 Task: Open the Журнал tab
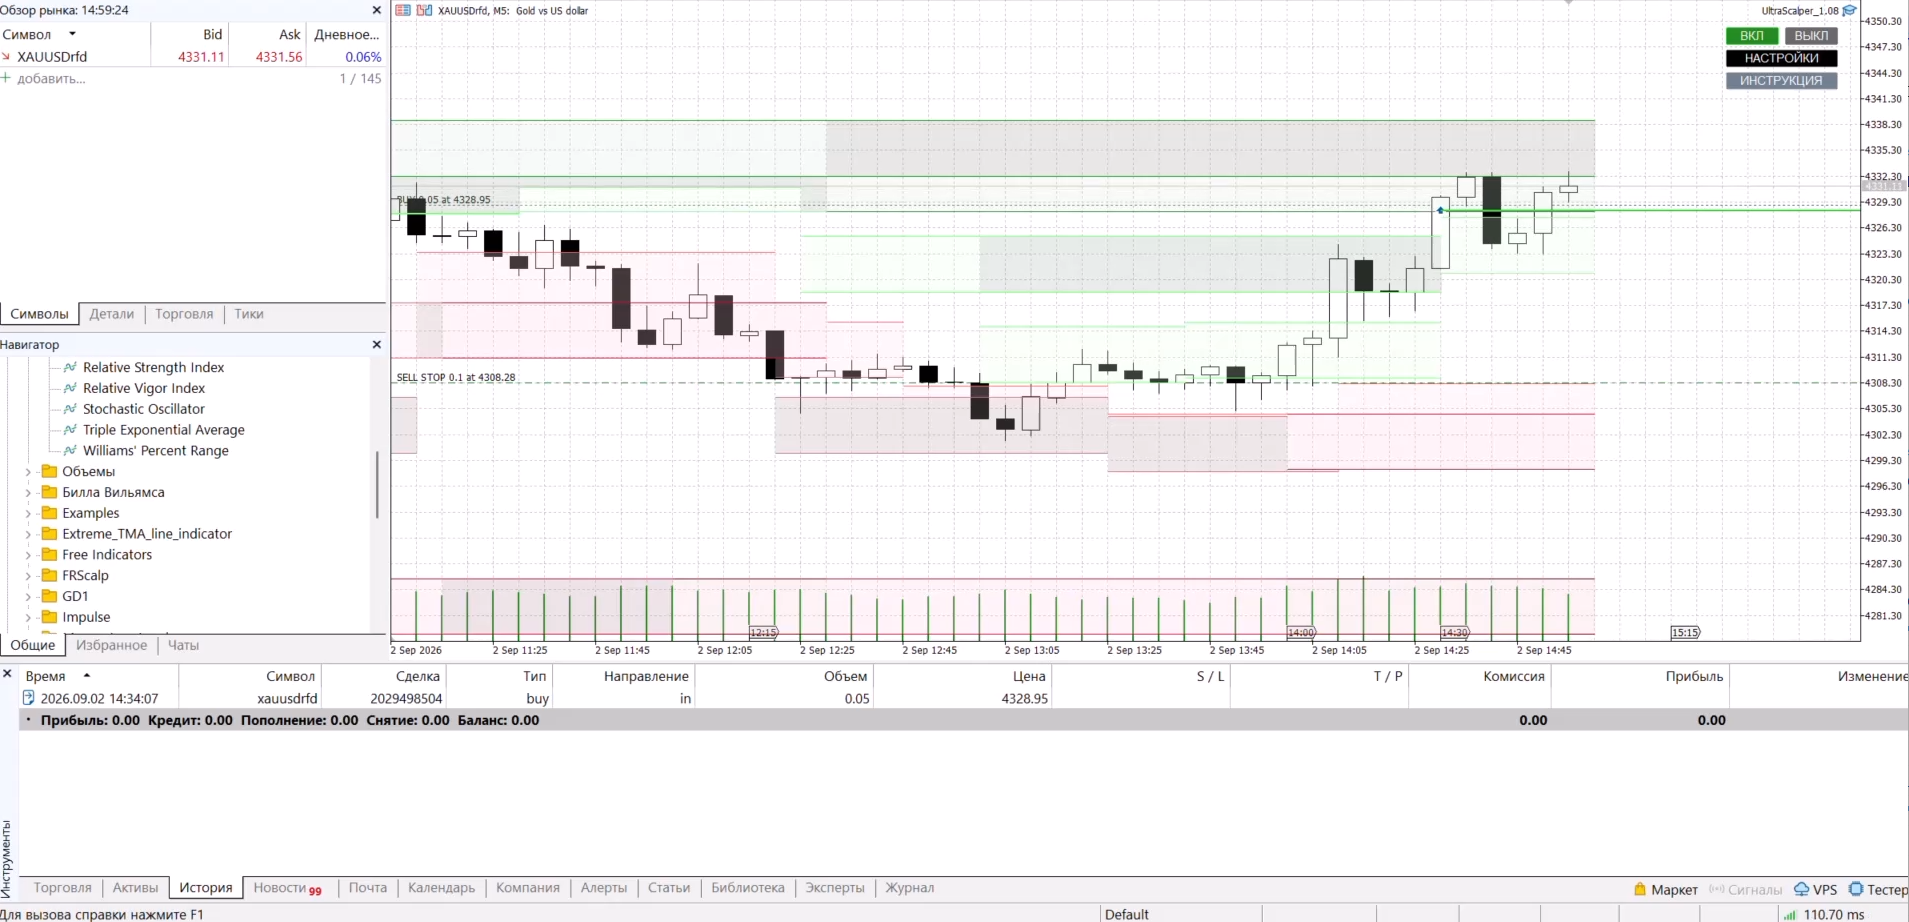909,888
